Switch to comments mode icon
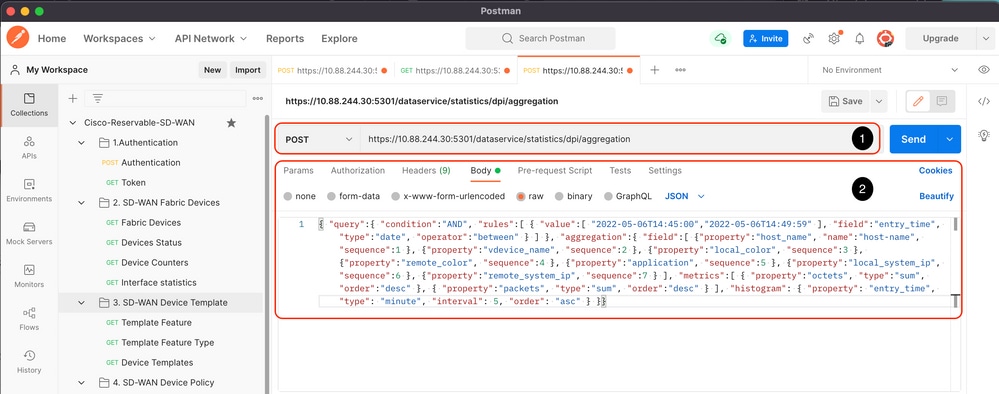 (x=942, y=101)
